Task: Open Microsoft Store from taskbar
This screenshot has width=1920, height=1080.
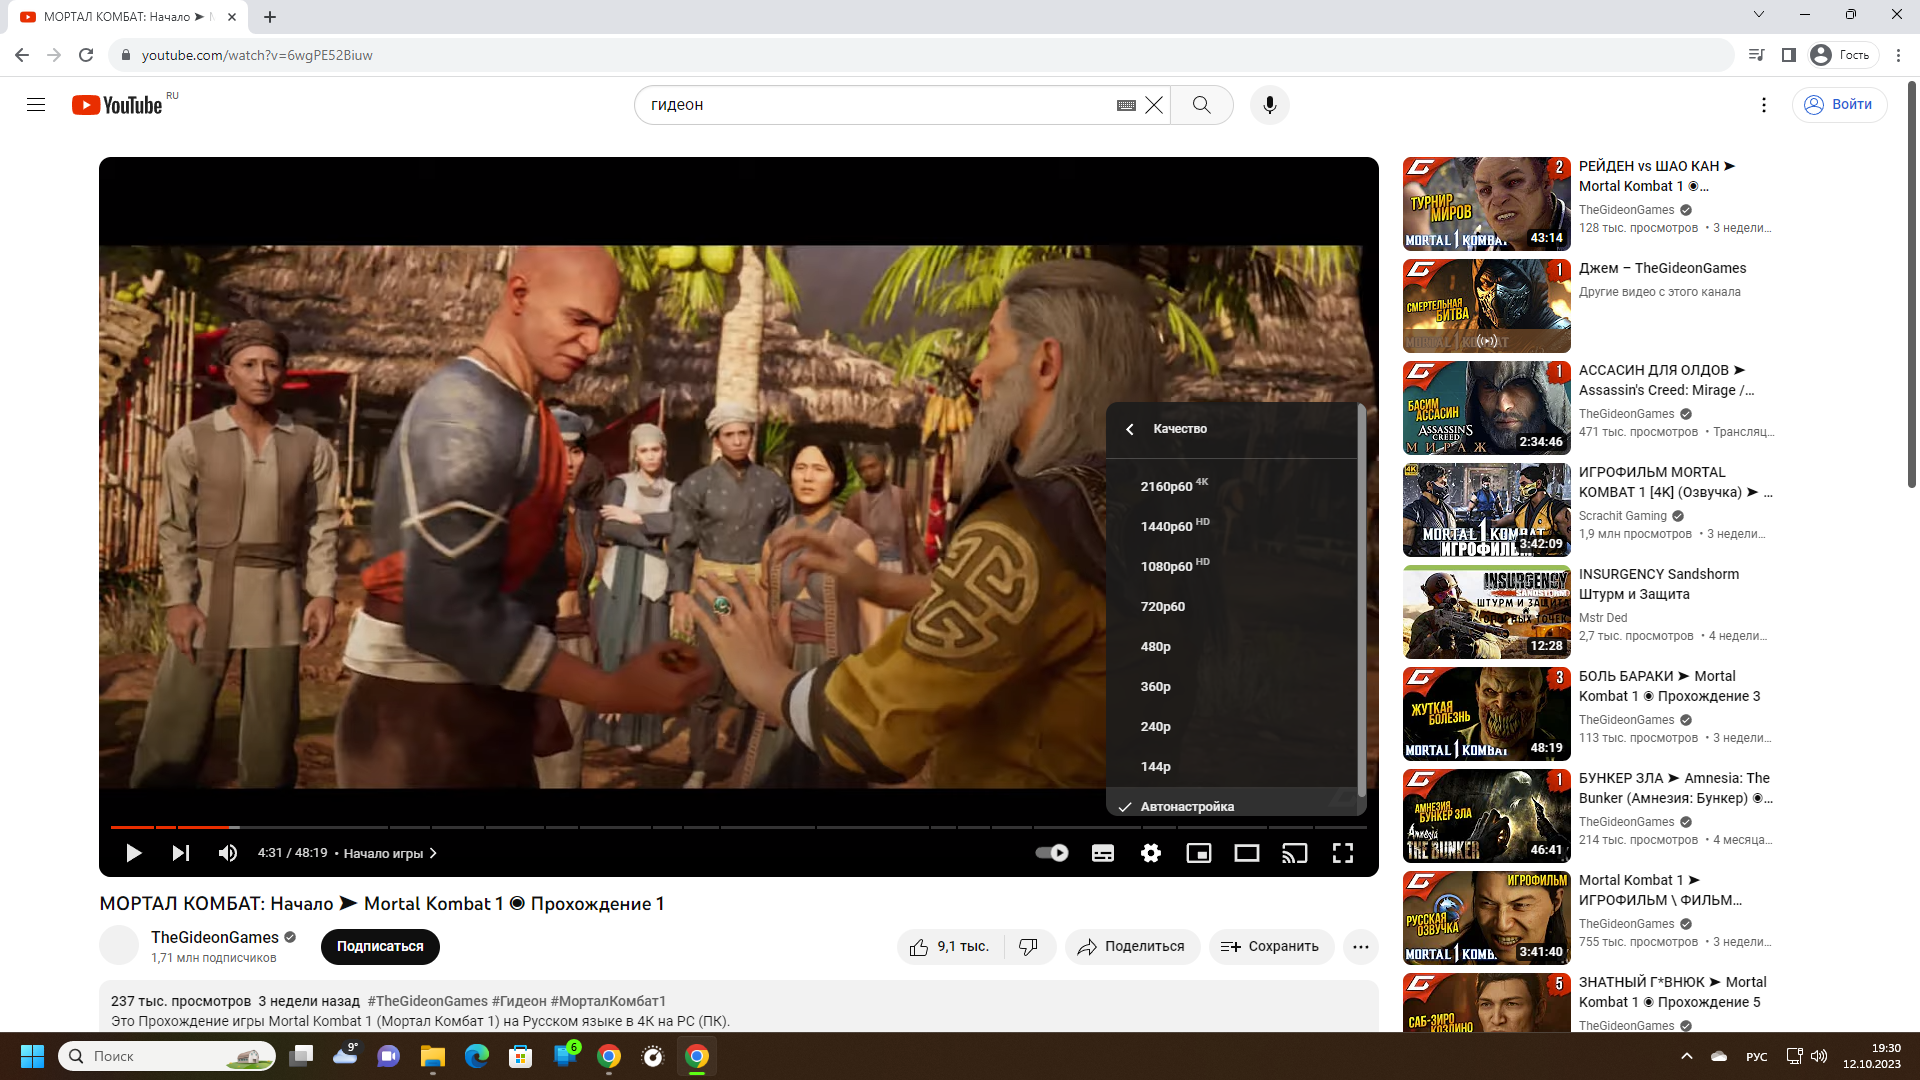Action: tap(520, 1056)
